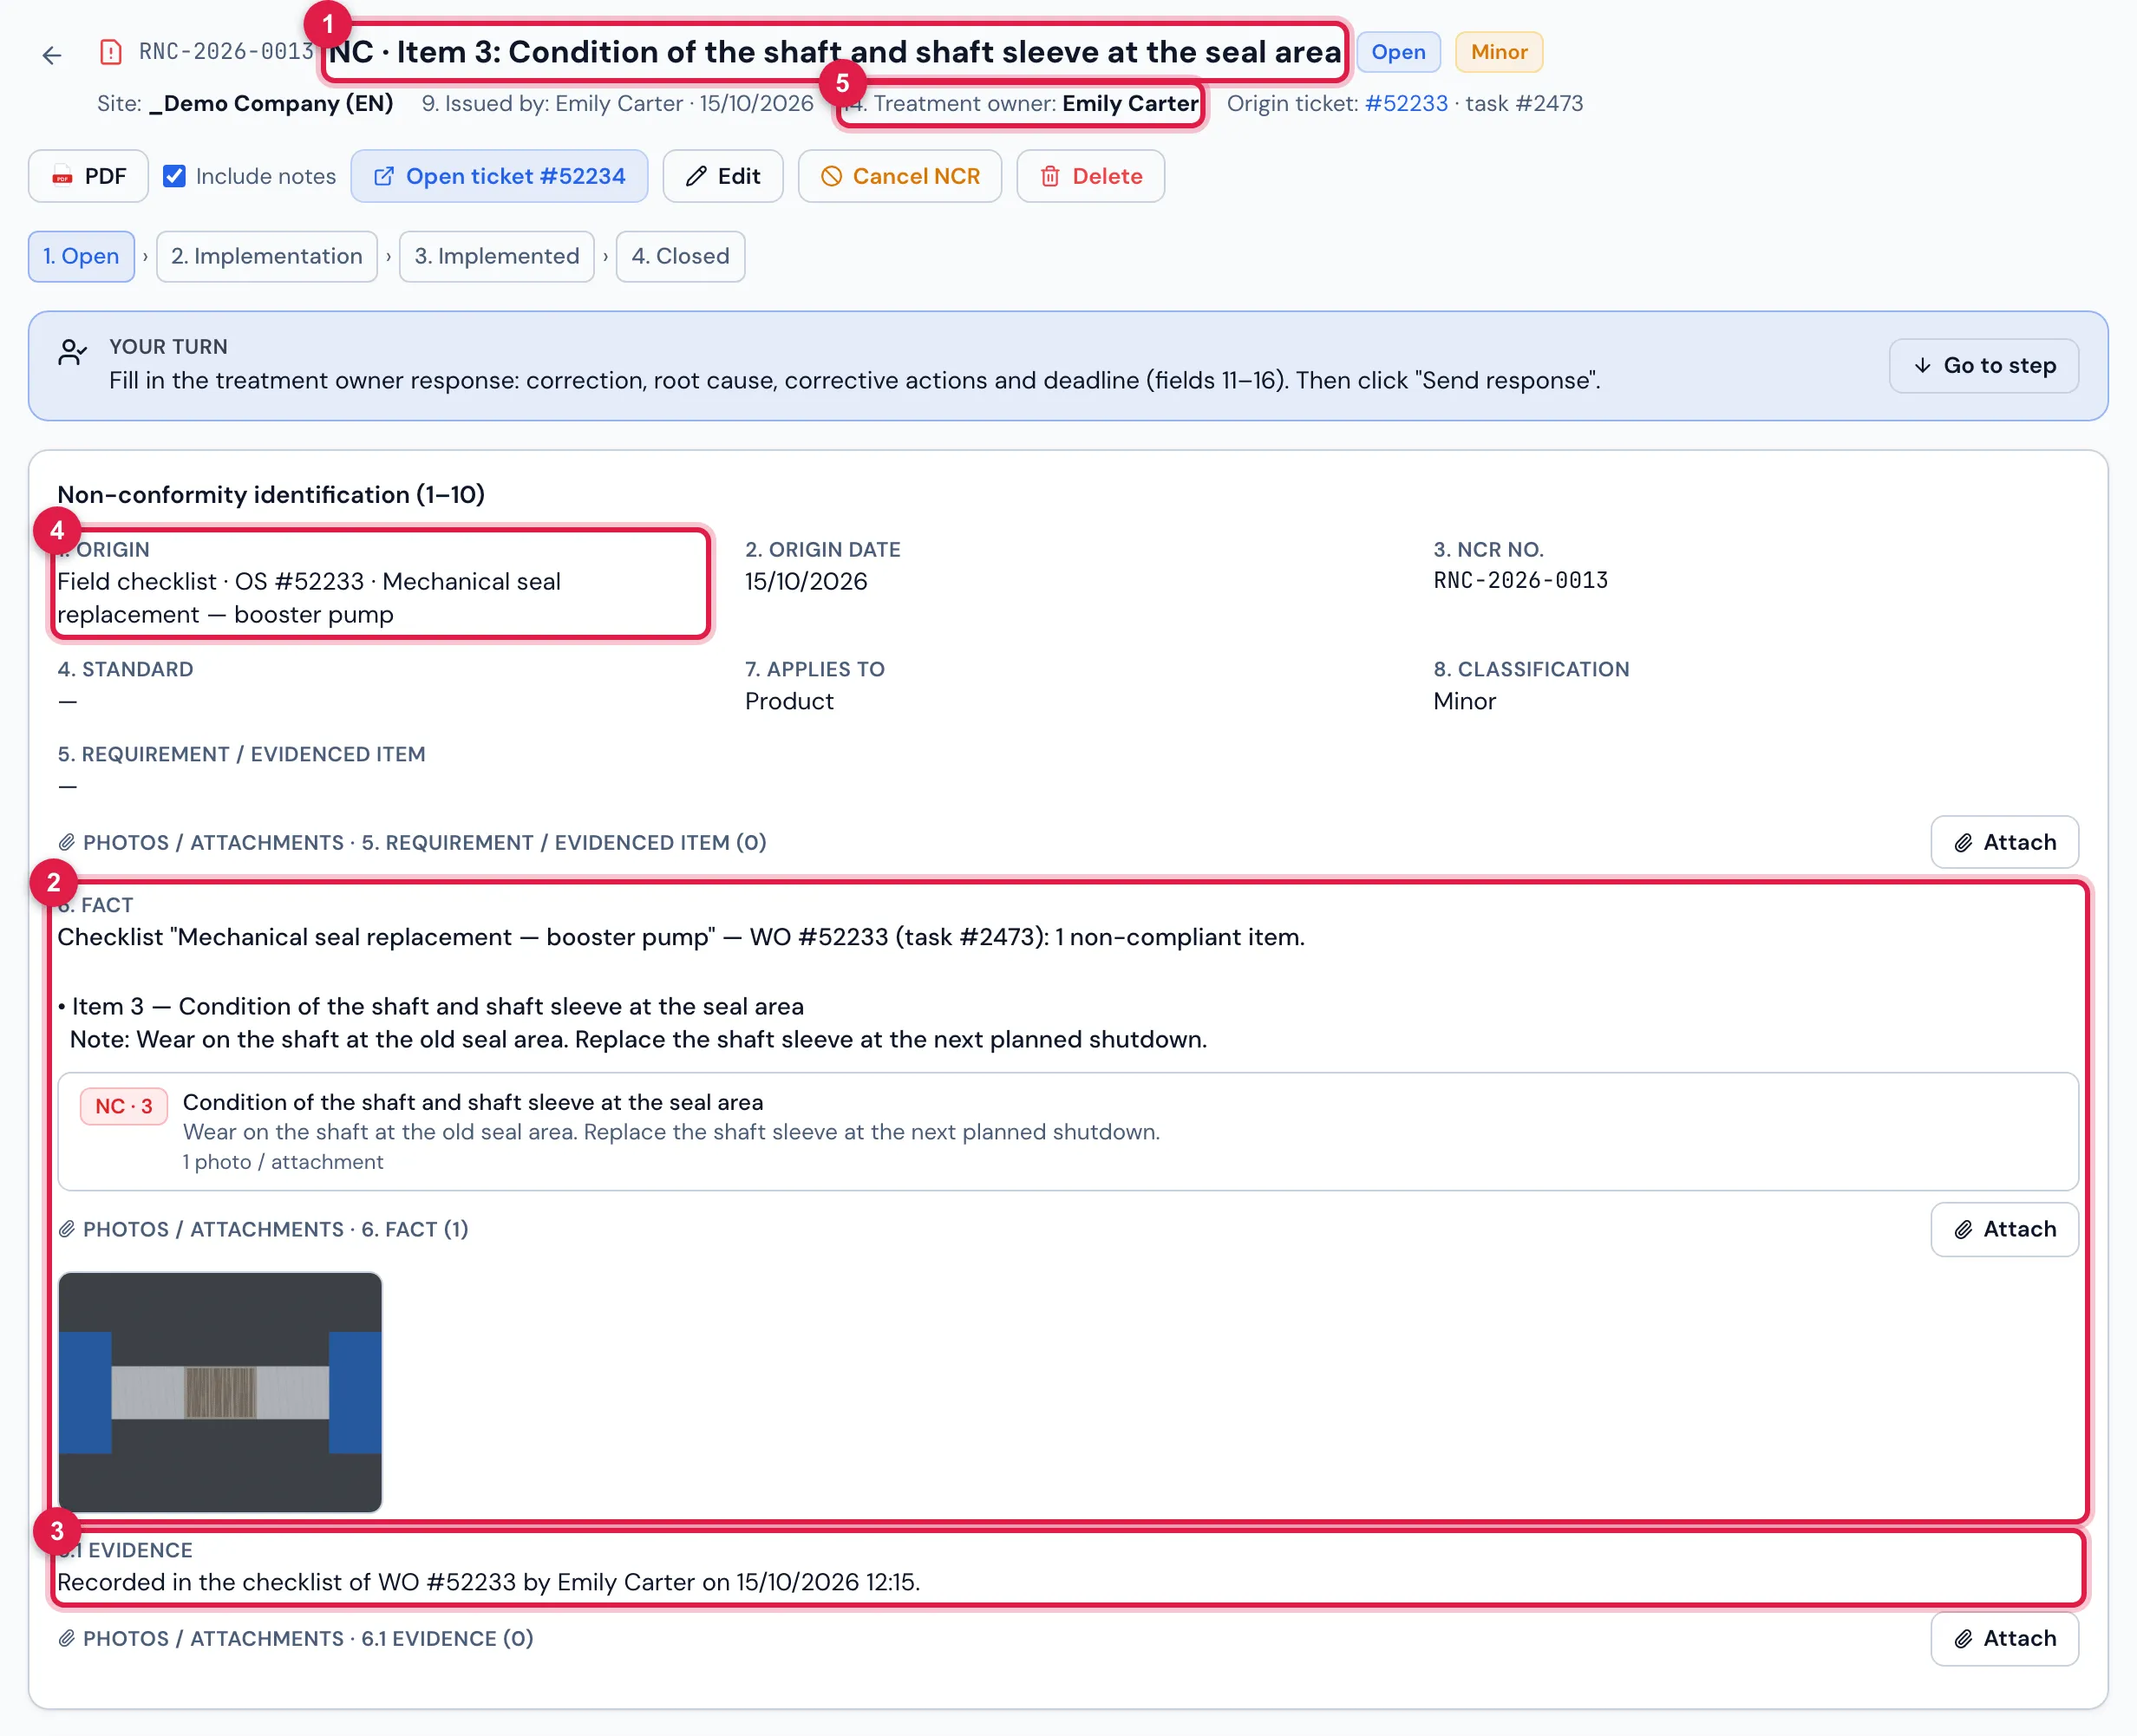The width and height of the screenshot is (2137, 1736).
Task: Select the 1. Open step
Action: pyautogui.click(x=81, y=256)
